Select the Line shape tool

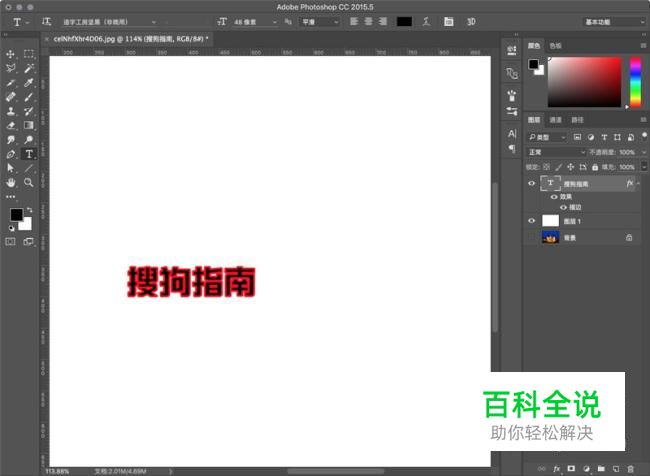(x=29, y=168)
